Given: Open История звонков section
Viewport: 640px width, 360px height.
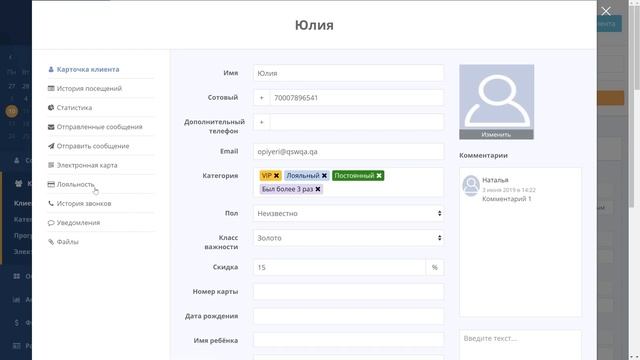Looking at the screenshot, I should coord(84,204).
